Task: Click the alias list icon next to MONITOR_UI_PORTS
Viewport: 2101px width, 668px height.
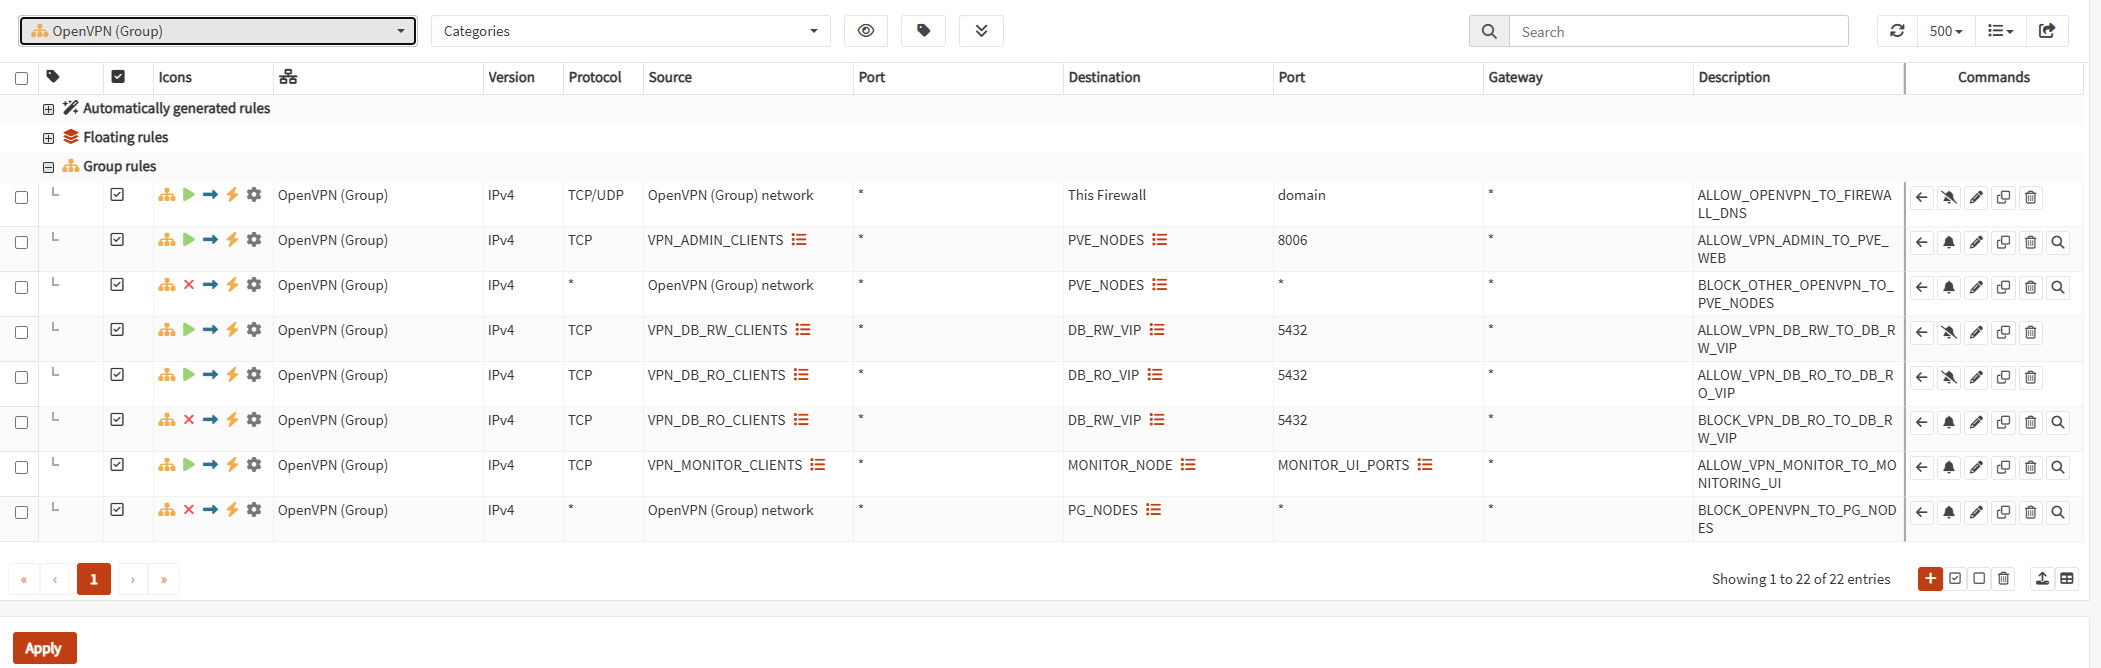Action: [x=1425, y=465]
